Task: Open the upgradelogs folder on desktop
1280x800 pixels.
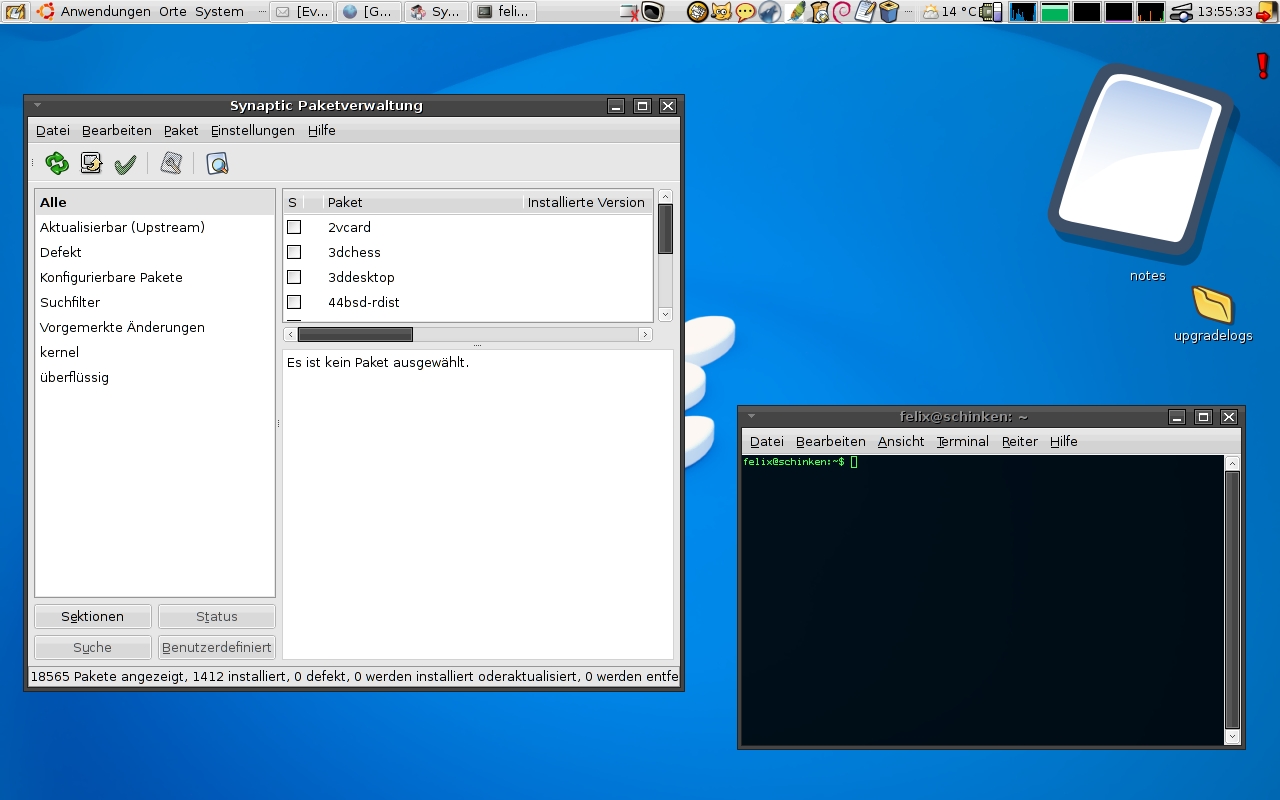Action: 1213,313
